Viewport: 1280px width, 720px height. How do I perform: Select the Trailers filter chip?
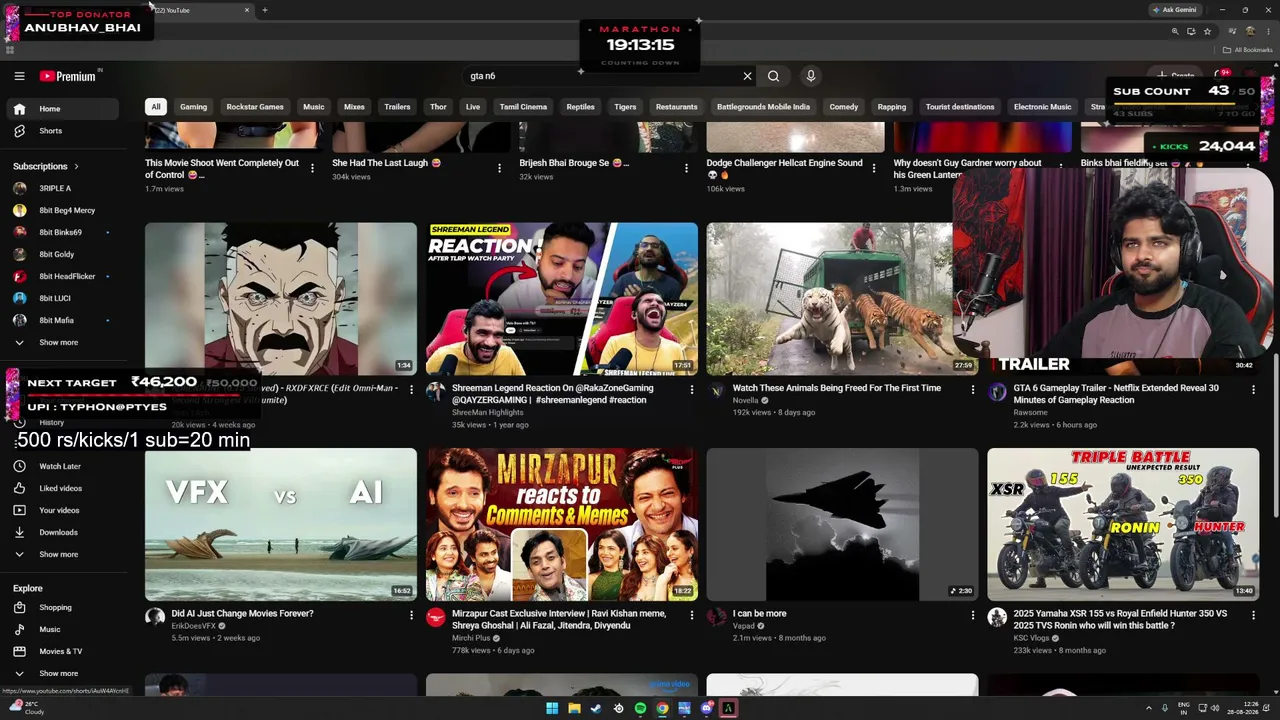[x=397, y=107]
